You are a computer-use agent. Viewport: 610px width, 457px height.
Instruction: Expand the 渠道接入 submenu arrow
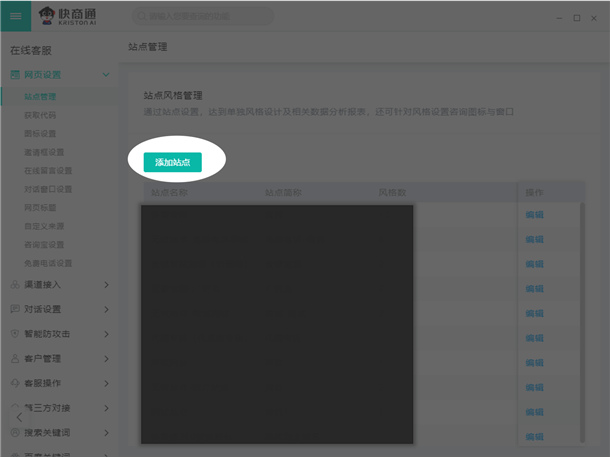106,285
